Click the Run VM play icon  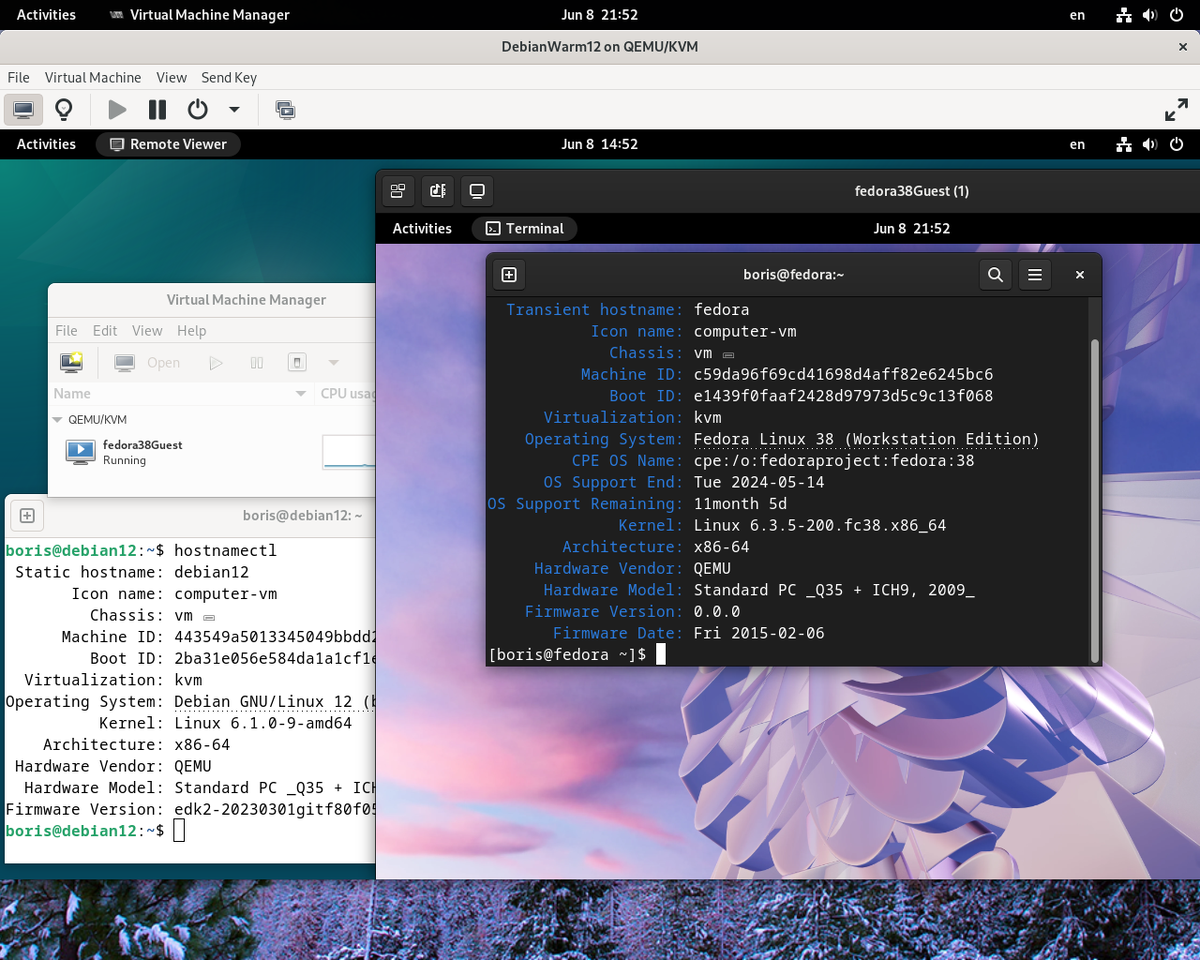point(117,109)
